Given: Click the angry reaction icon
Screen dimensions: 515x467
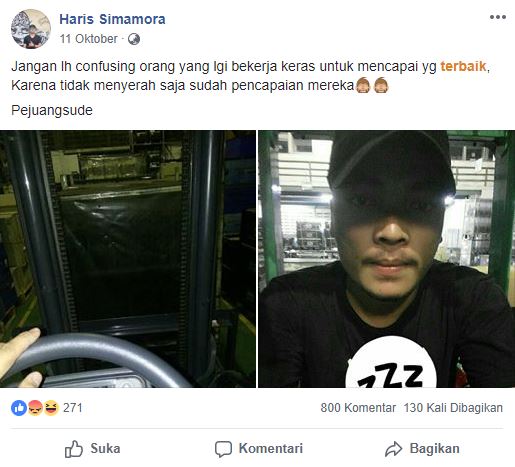Looking at the screenshot, I should [35, 408].
